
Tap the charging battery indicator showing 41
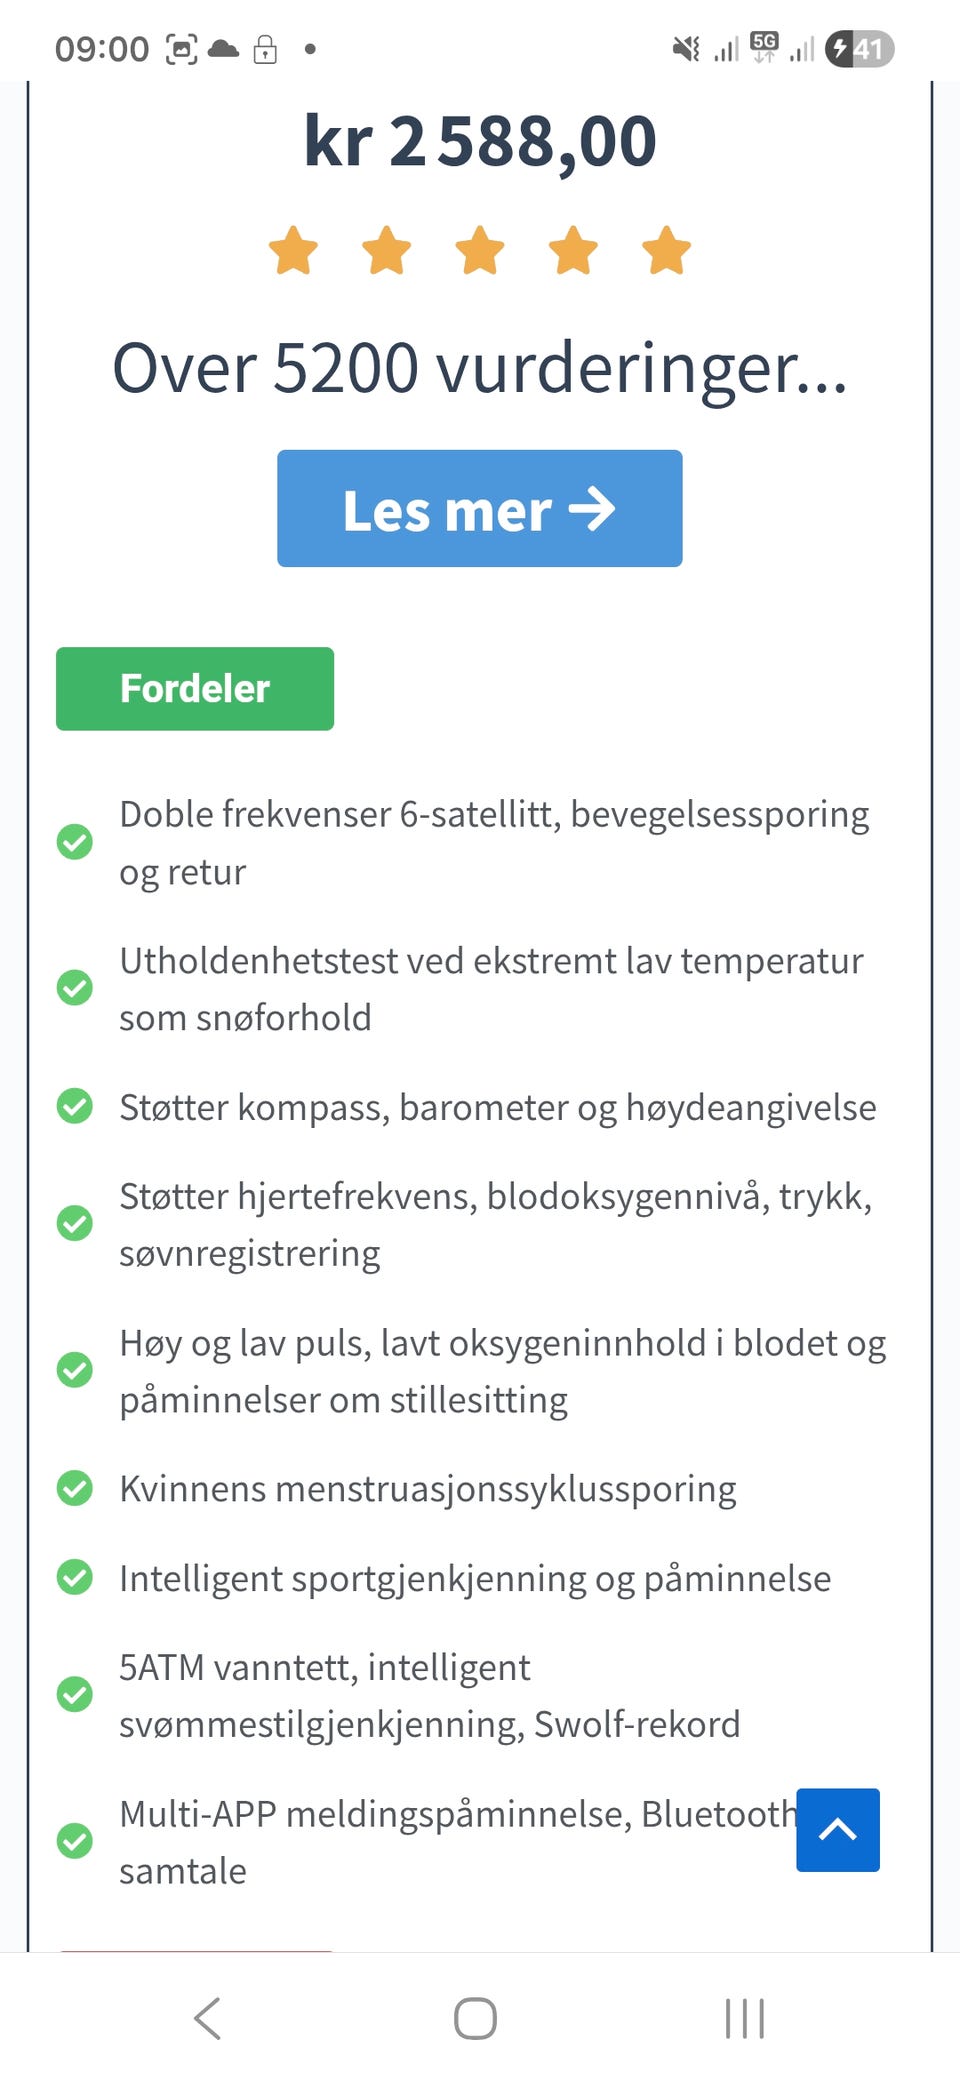(x=856, y=47)
